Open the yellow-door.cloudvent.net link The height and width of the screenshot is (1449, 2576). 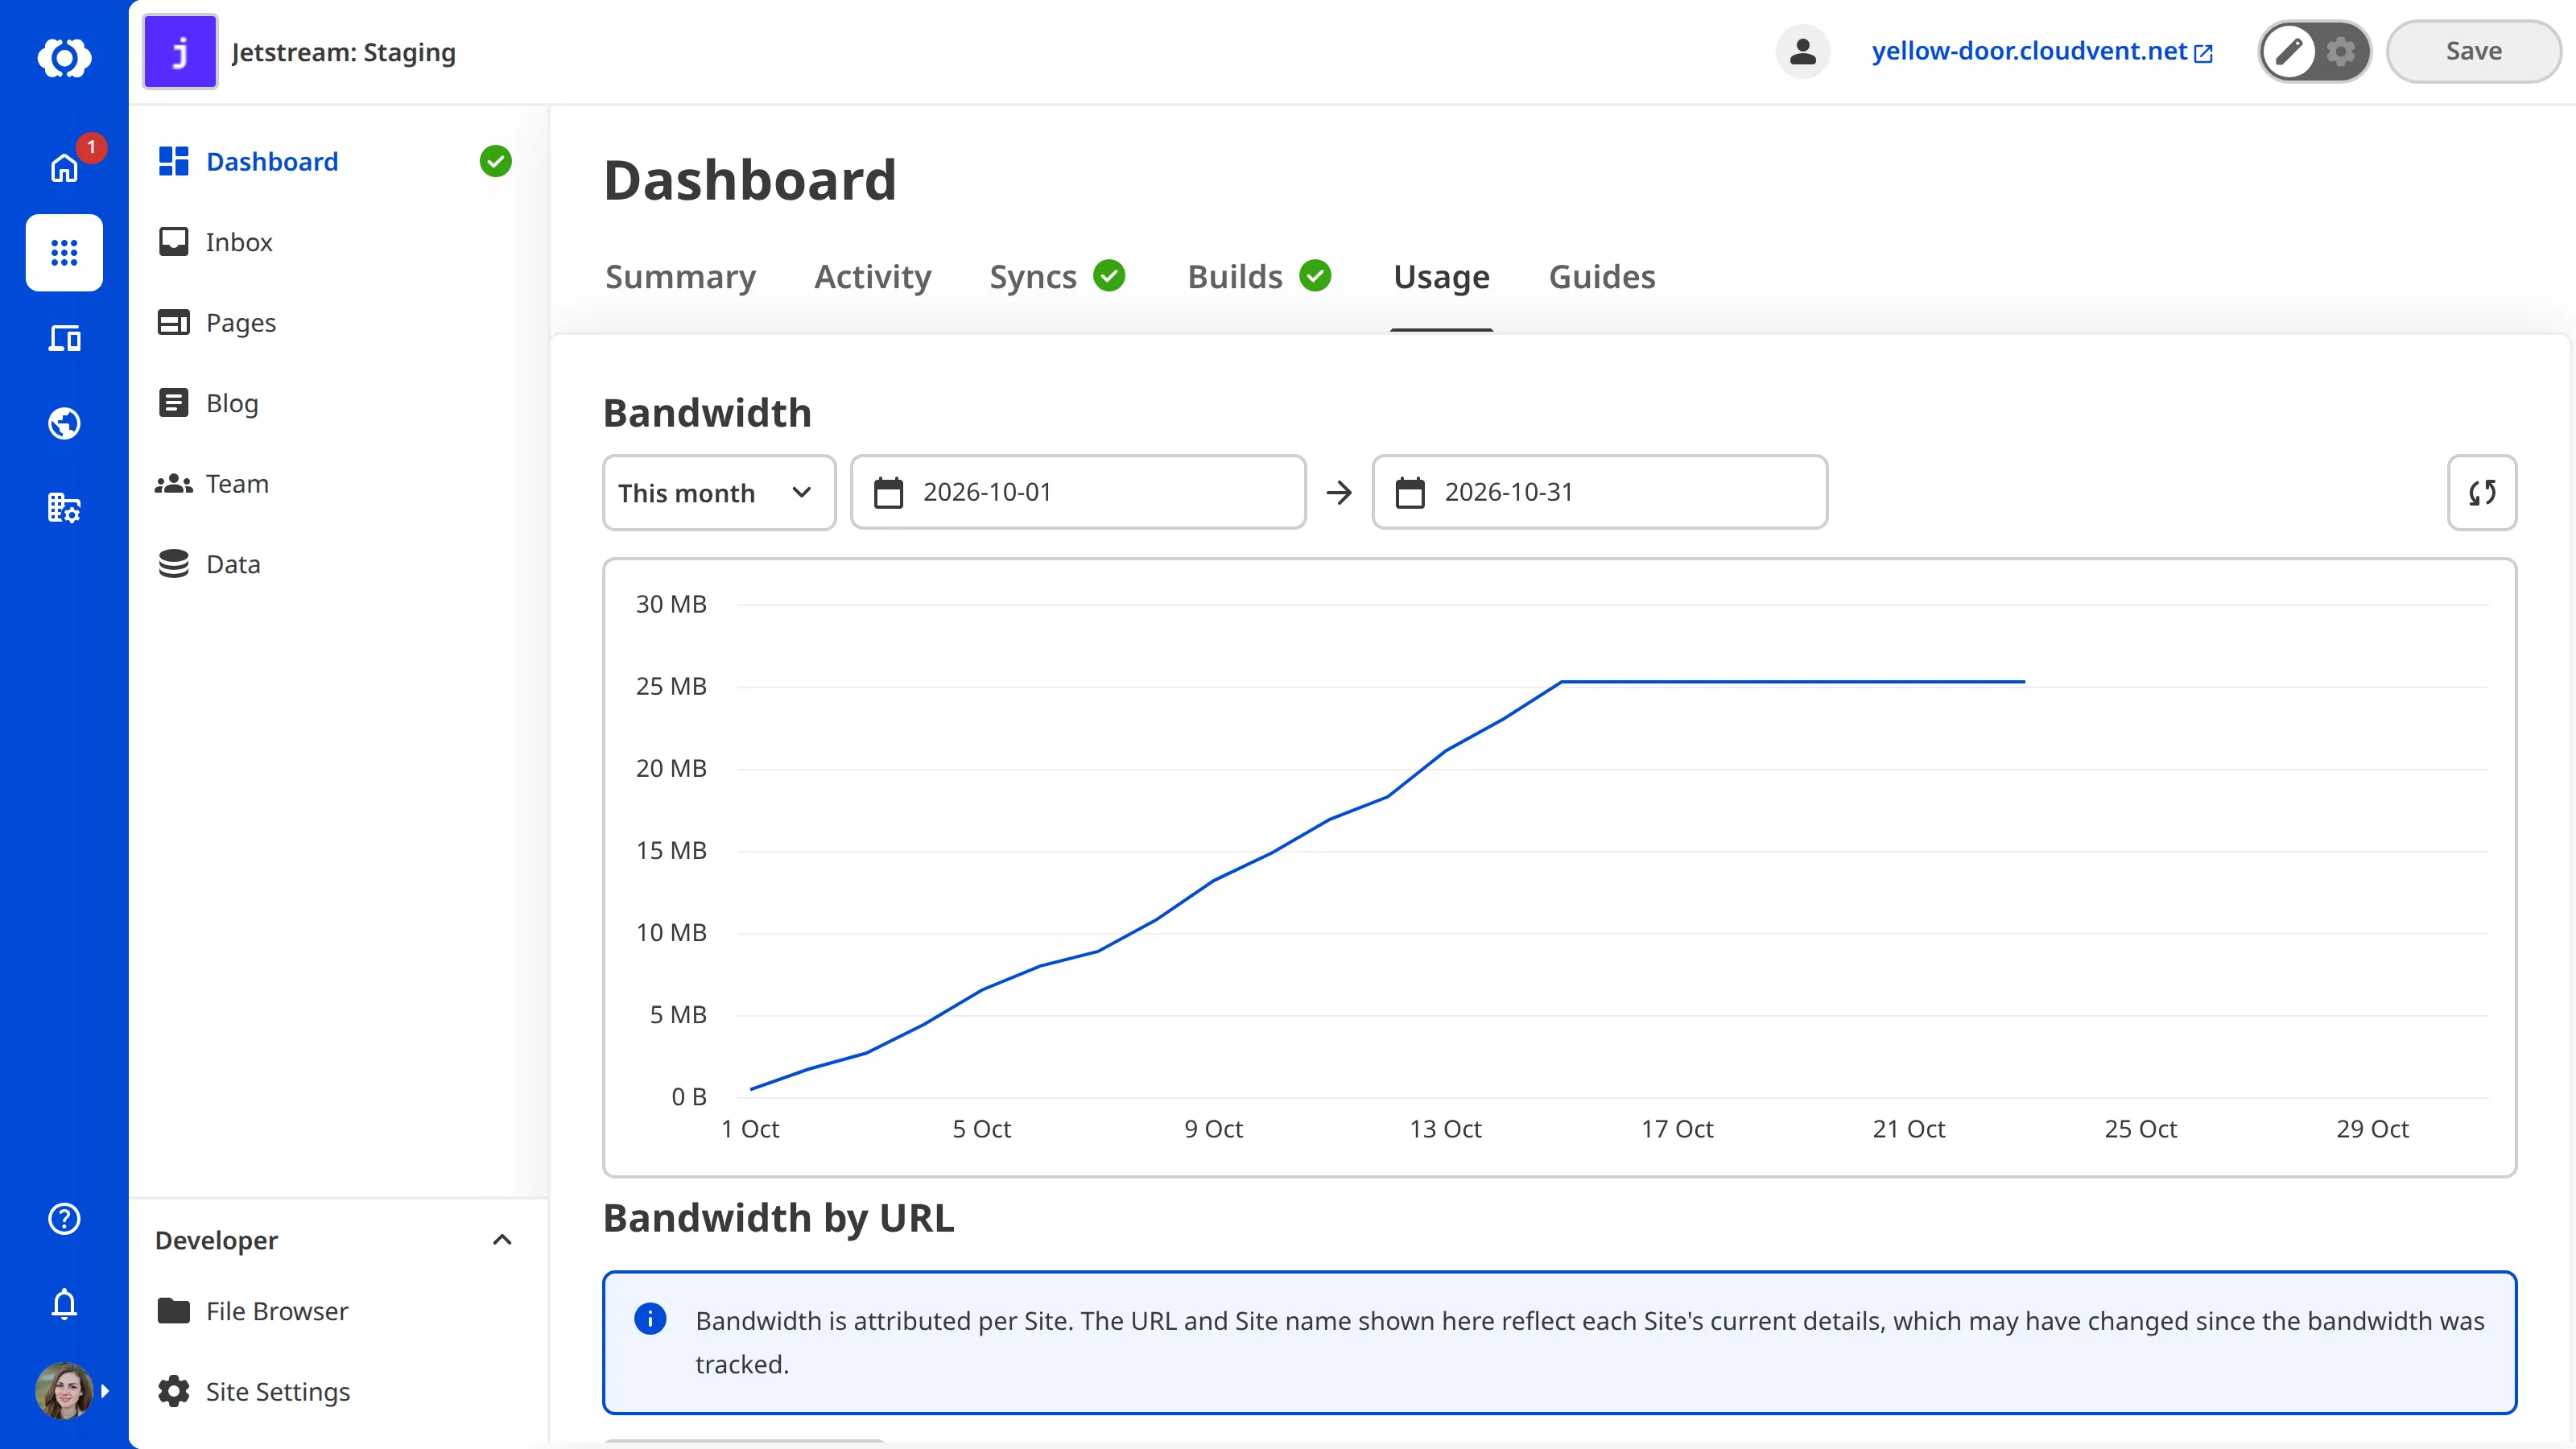[x=2042, y=52]
